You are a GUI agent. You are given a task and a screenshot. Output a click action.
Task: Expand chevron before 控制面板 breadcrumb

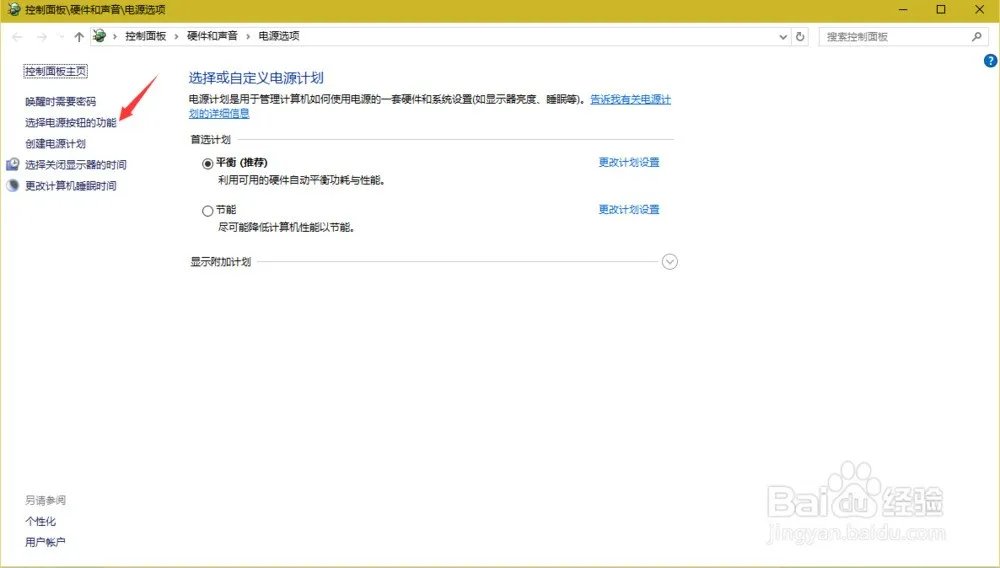[115, 36]
